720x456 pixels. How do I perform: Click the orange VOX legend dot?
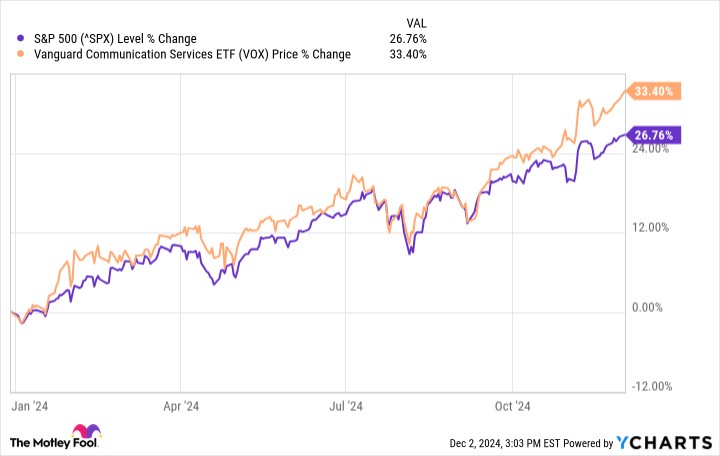[x=20, y=54]
